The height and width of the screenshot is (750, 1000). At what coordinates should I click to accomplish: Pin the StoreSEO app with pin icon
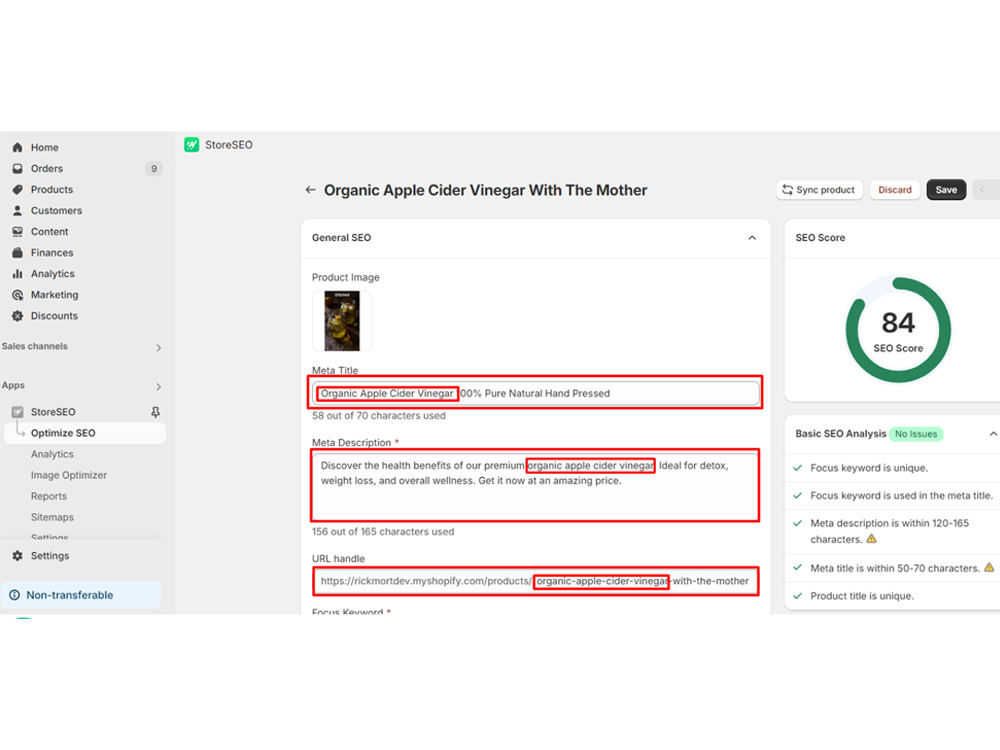pyautogui.click(x=155, y=412)
